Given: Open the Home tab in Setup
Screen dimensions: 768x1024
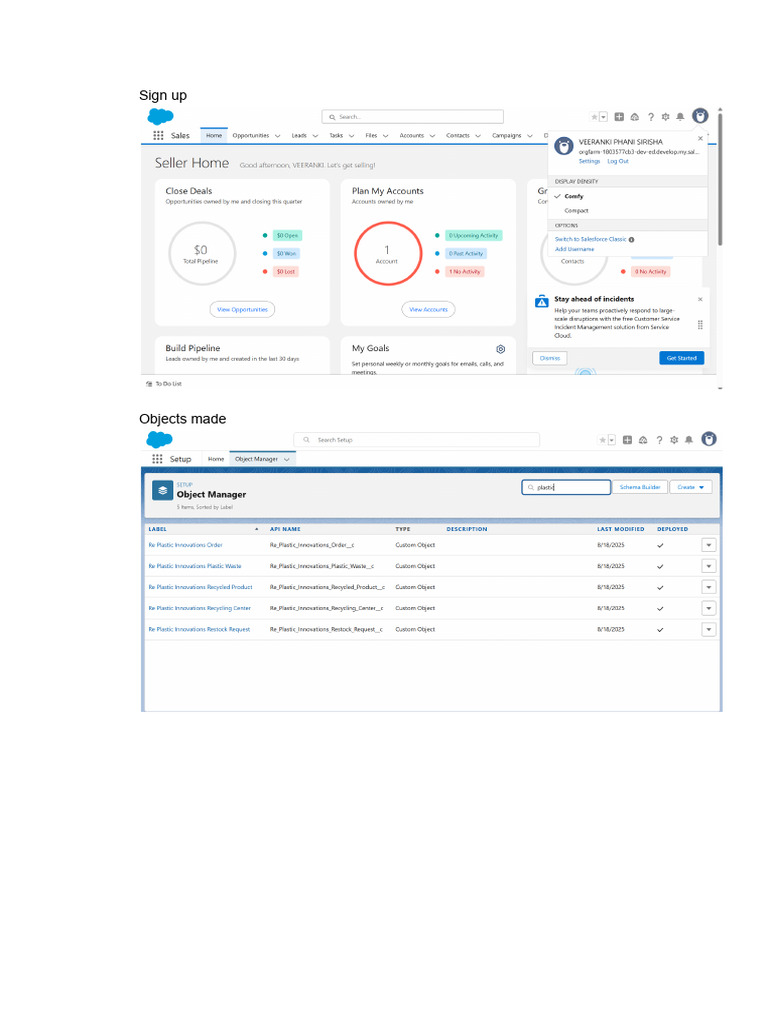Looking at the screenshot, I should pyautogui.click(x=216, y=459).
